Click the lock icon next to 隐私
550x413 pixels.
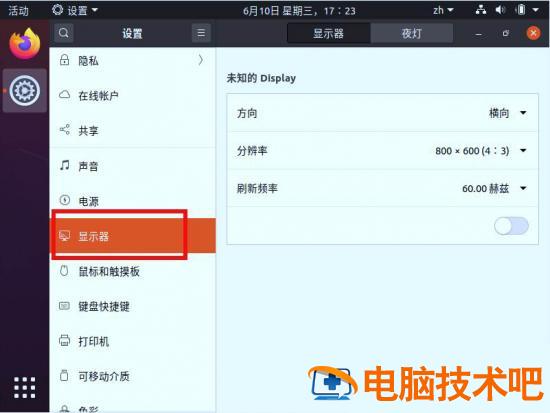[x=64, y=60]
